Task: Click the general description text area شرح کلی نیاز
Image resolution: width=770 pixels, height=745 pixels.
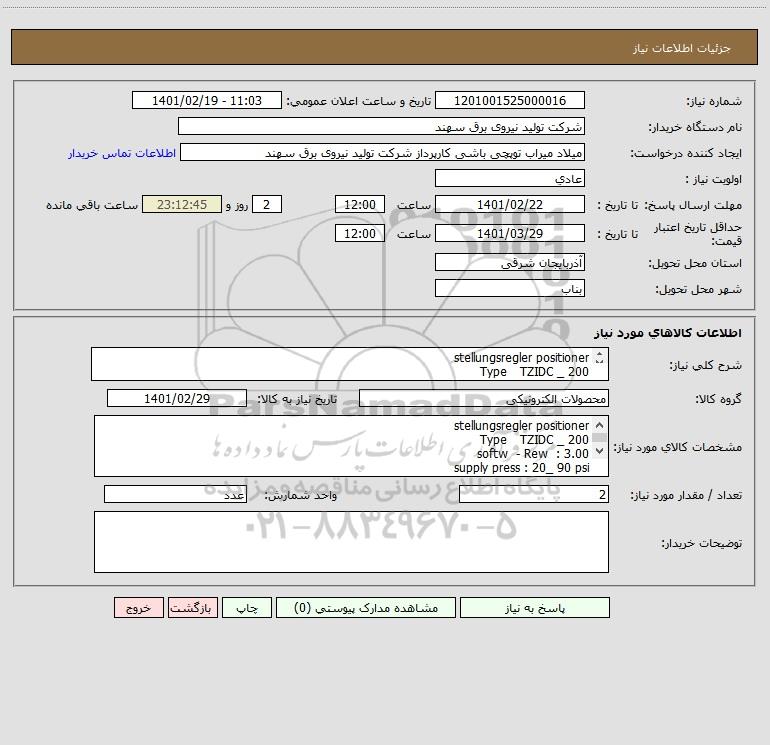Action: (350, 364)
